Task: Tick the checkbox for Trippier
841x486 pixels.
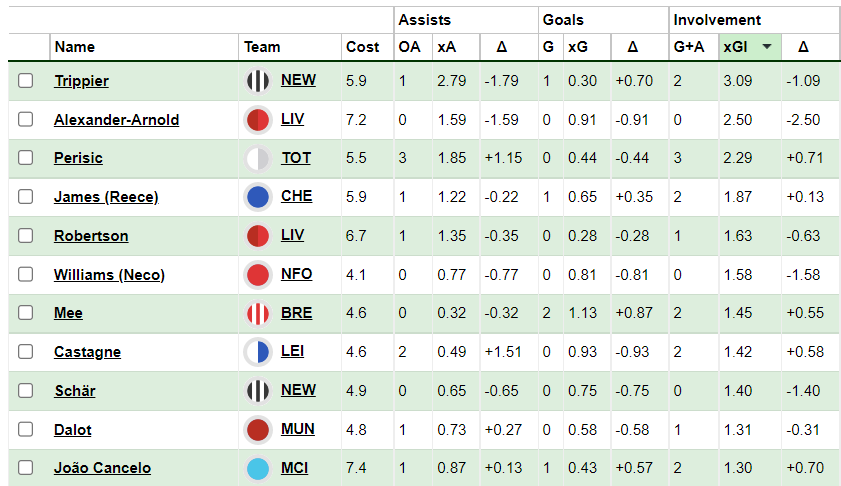Action: 25,80
